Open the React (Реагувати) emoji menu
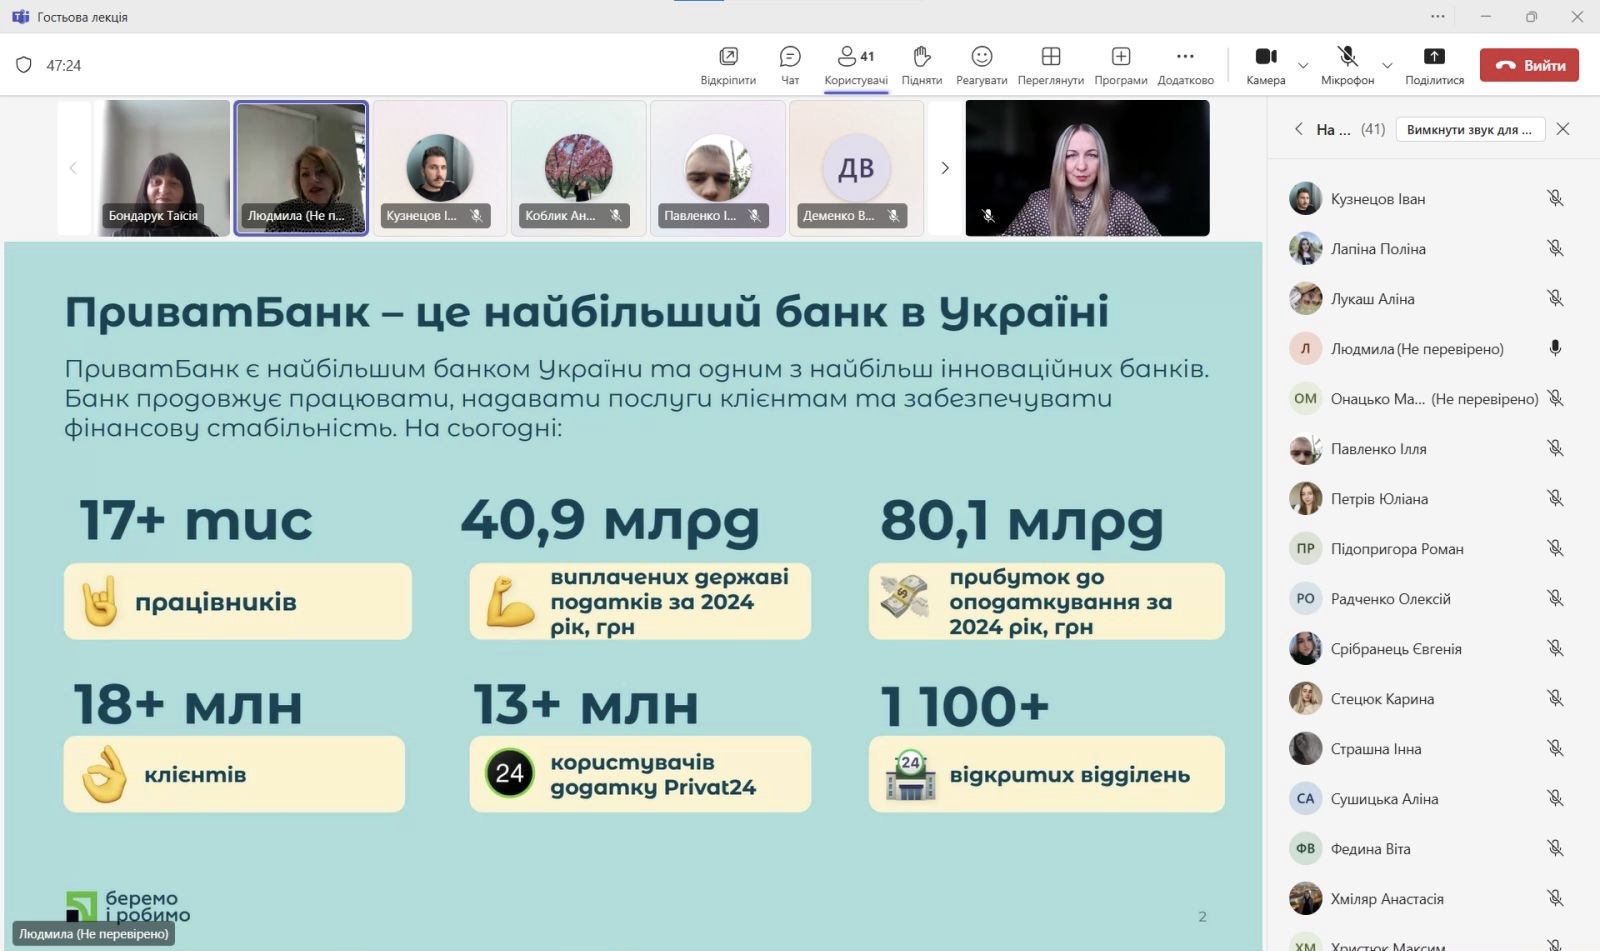This screenshot has width=1600, height=951. (981, 64)
